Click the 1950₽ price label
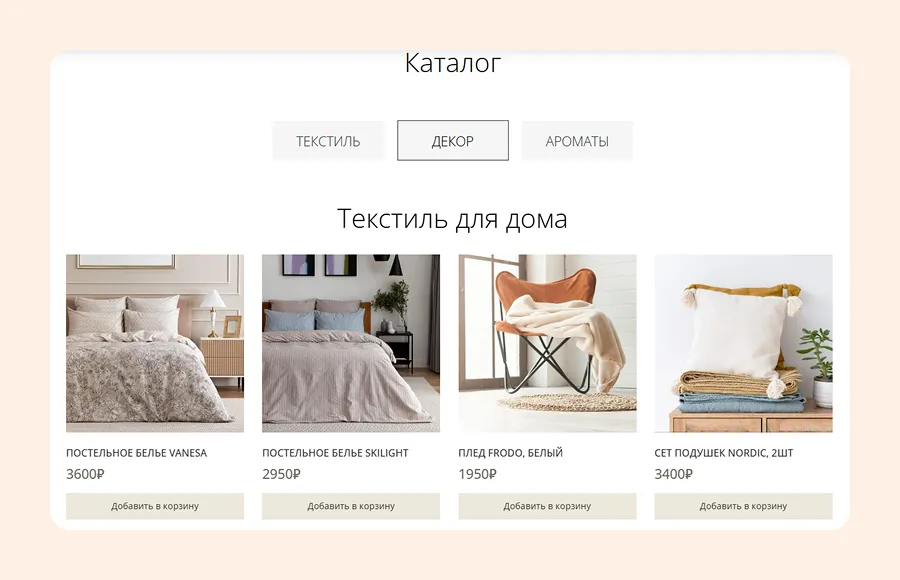The image size is (900, 580). tap(478, 474)
